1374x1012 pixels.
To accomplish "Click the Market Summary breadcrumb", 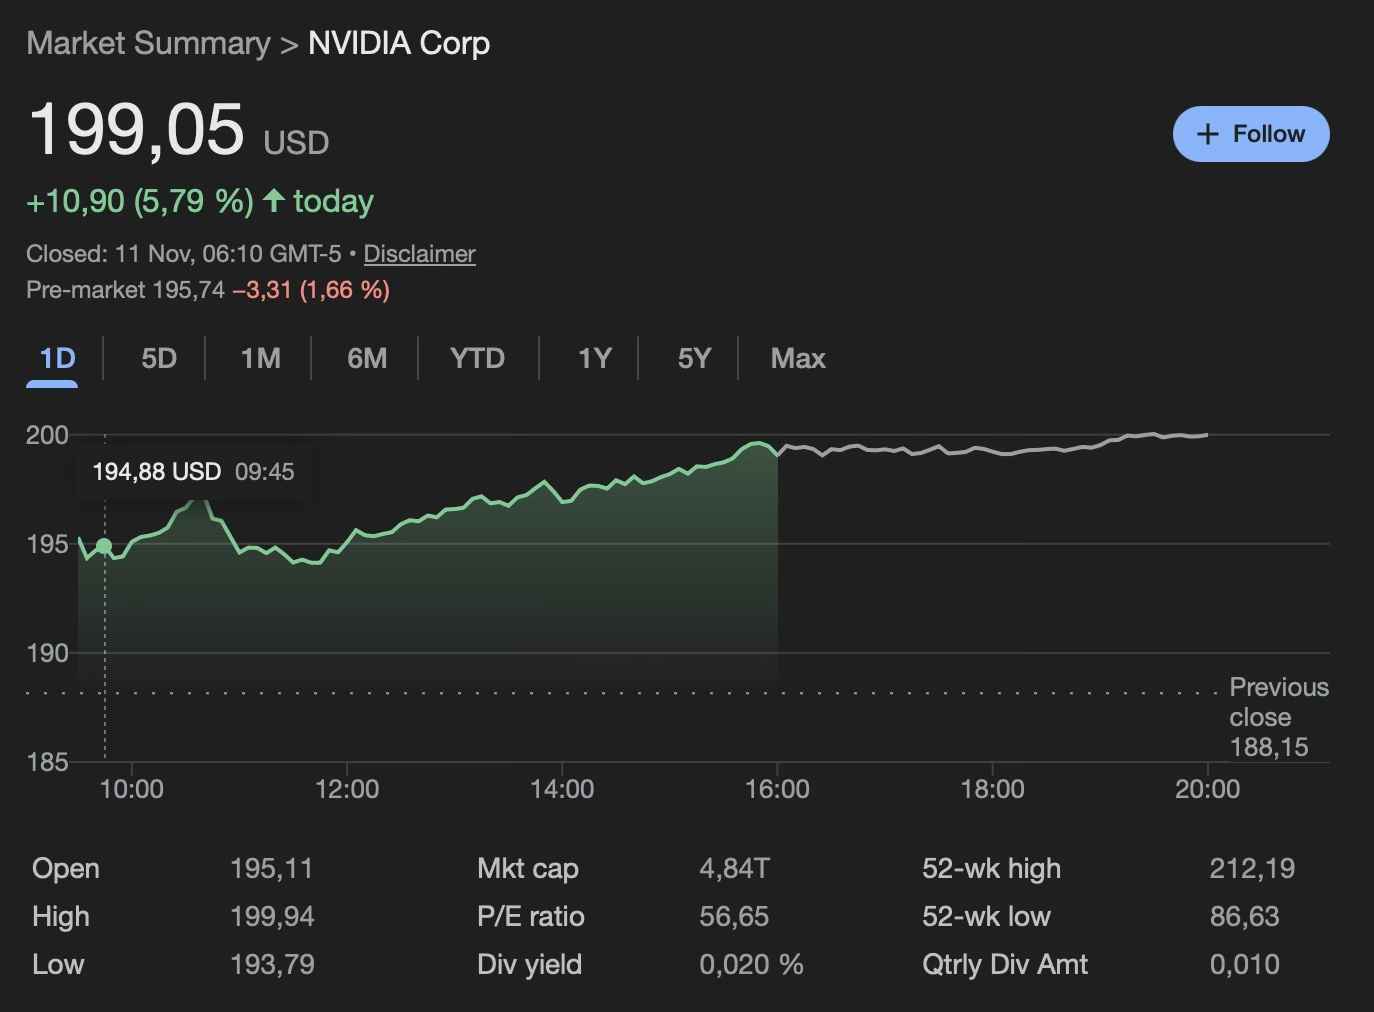I will (x=148, y=43).
